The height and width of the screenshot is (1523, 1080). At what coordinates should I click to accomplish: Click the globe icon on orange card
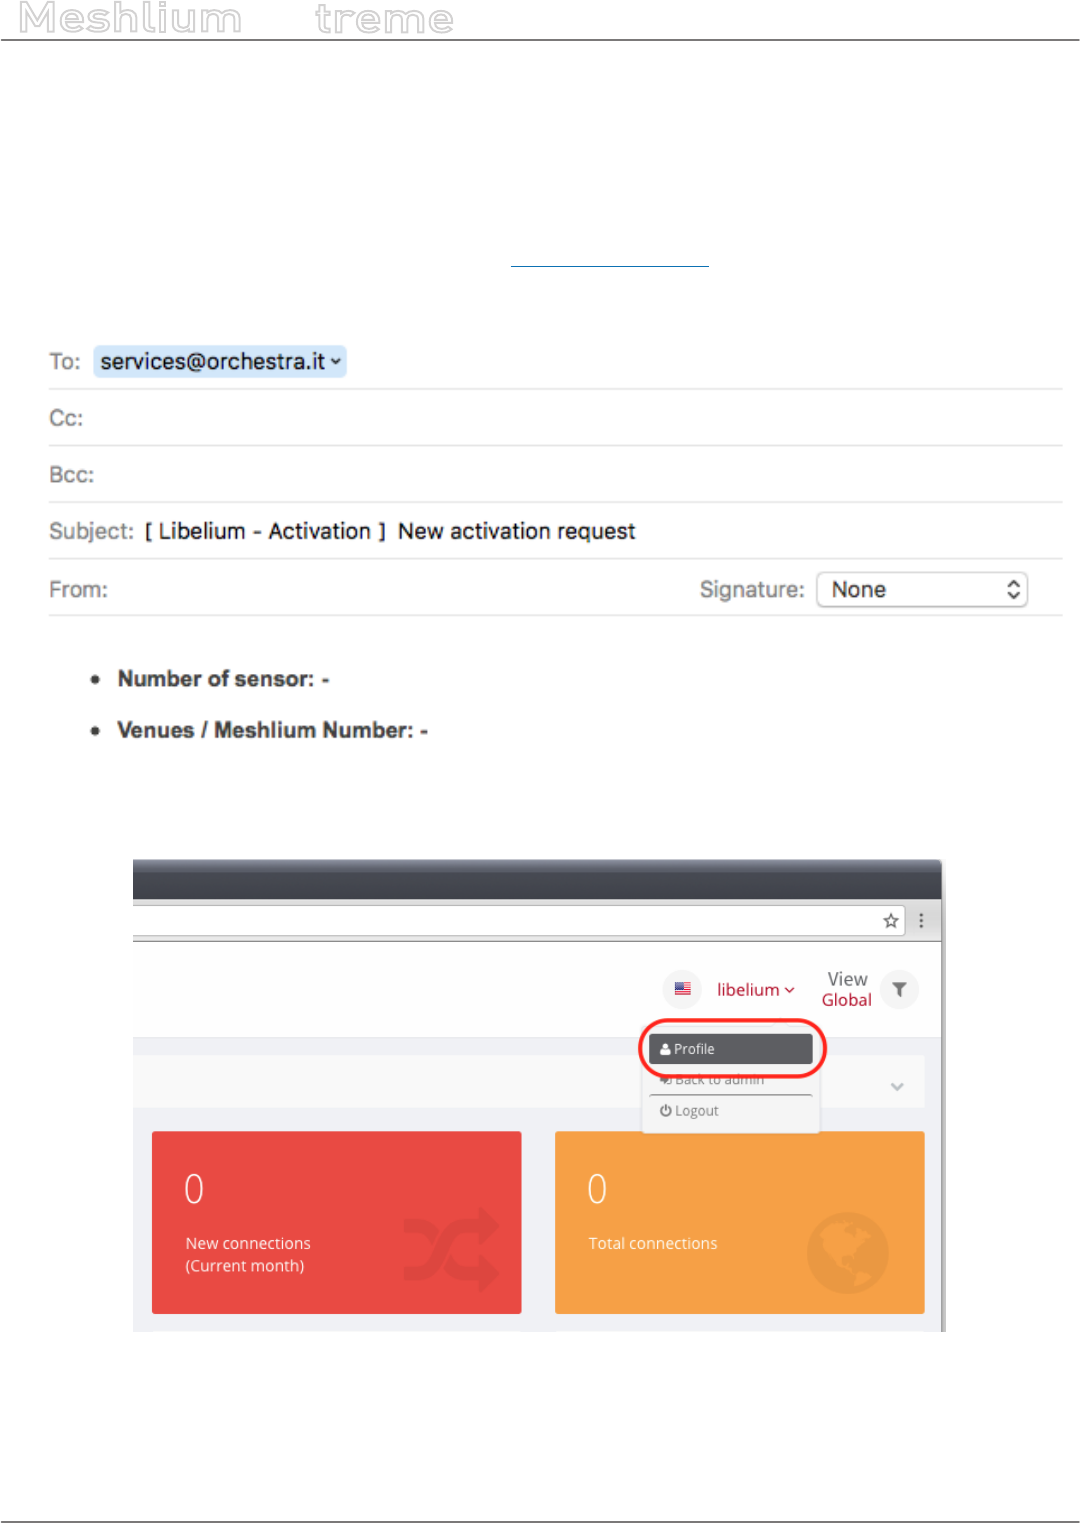pos(847,1252)
